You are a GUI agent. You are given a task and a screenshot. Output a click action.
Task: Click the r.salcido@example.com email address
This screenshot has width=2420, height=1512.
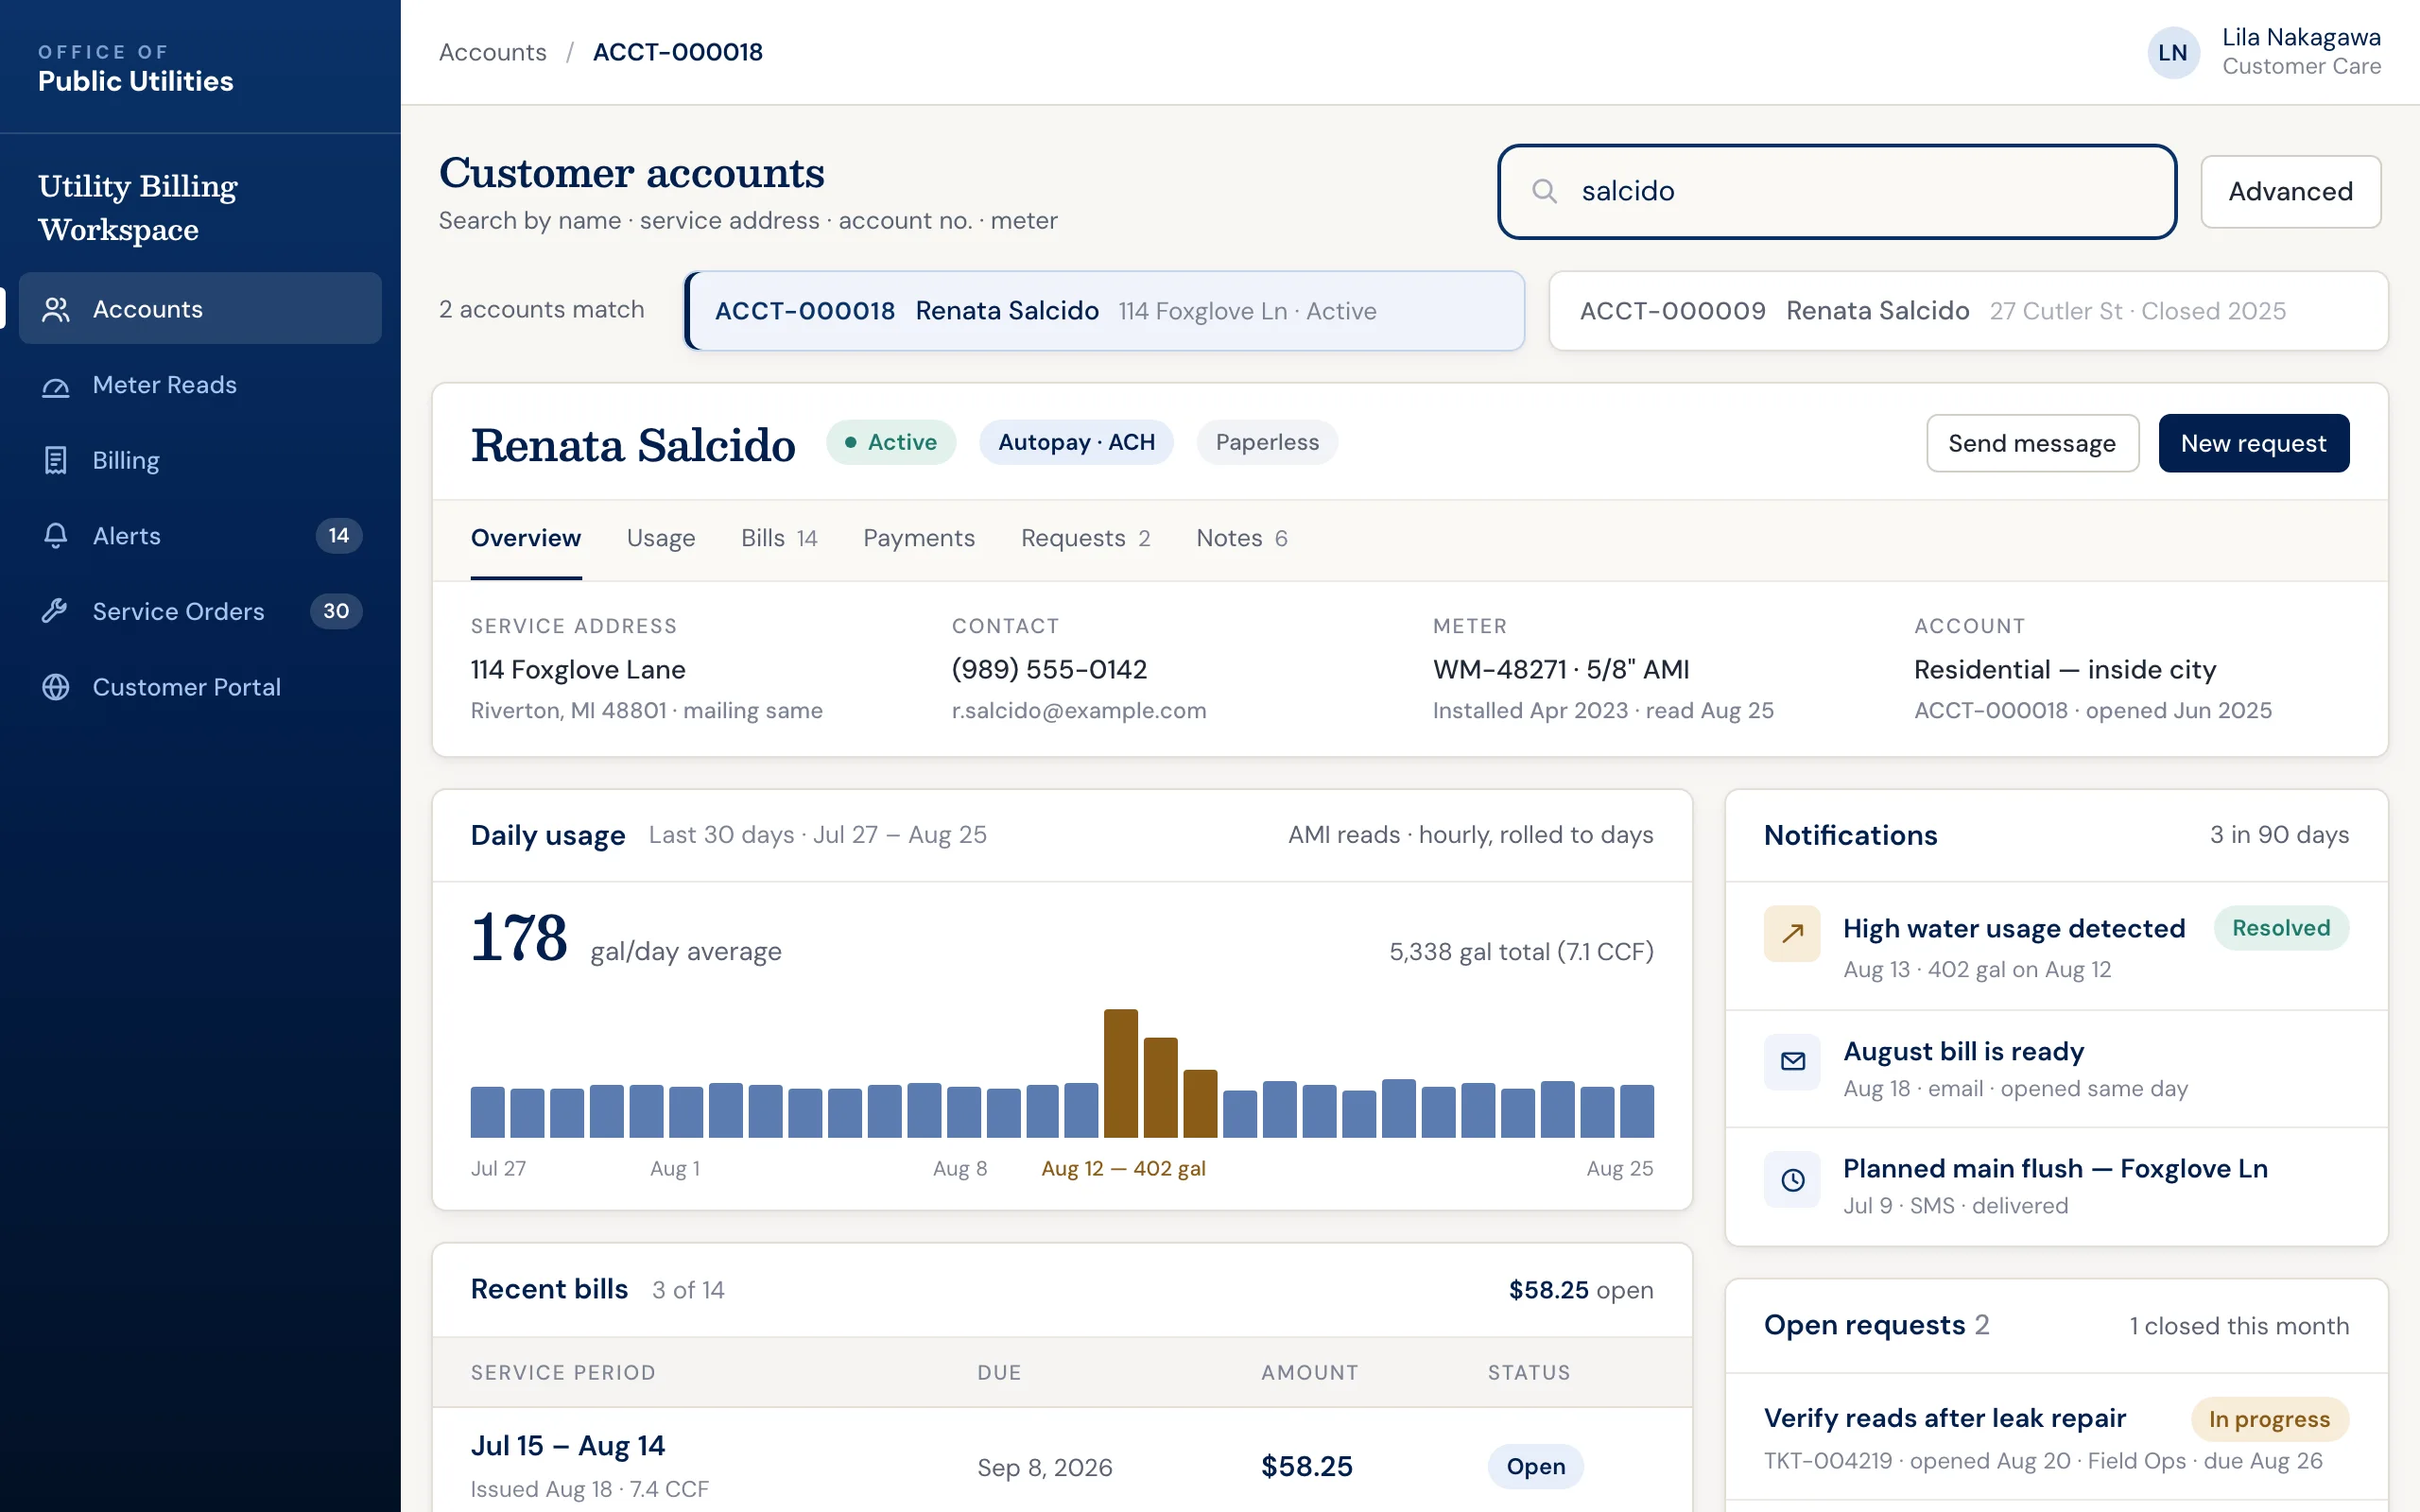pyautogui.click(x=1079, y=710)
